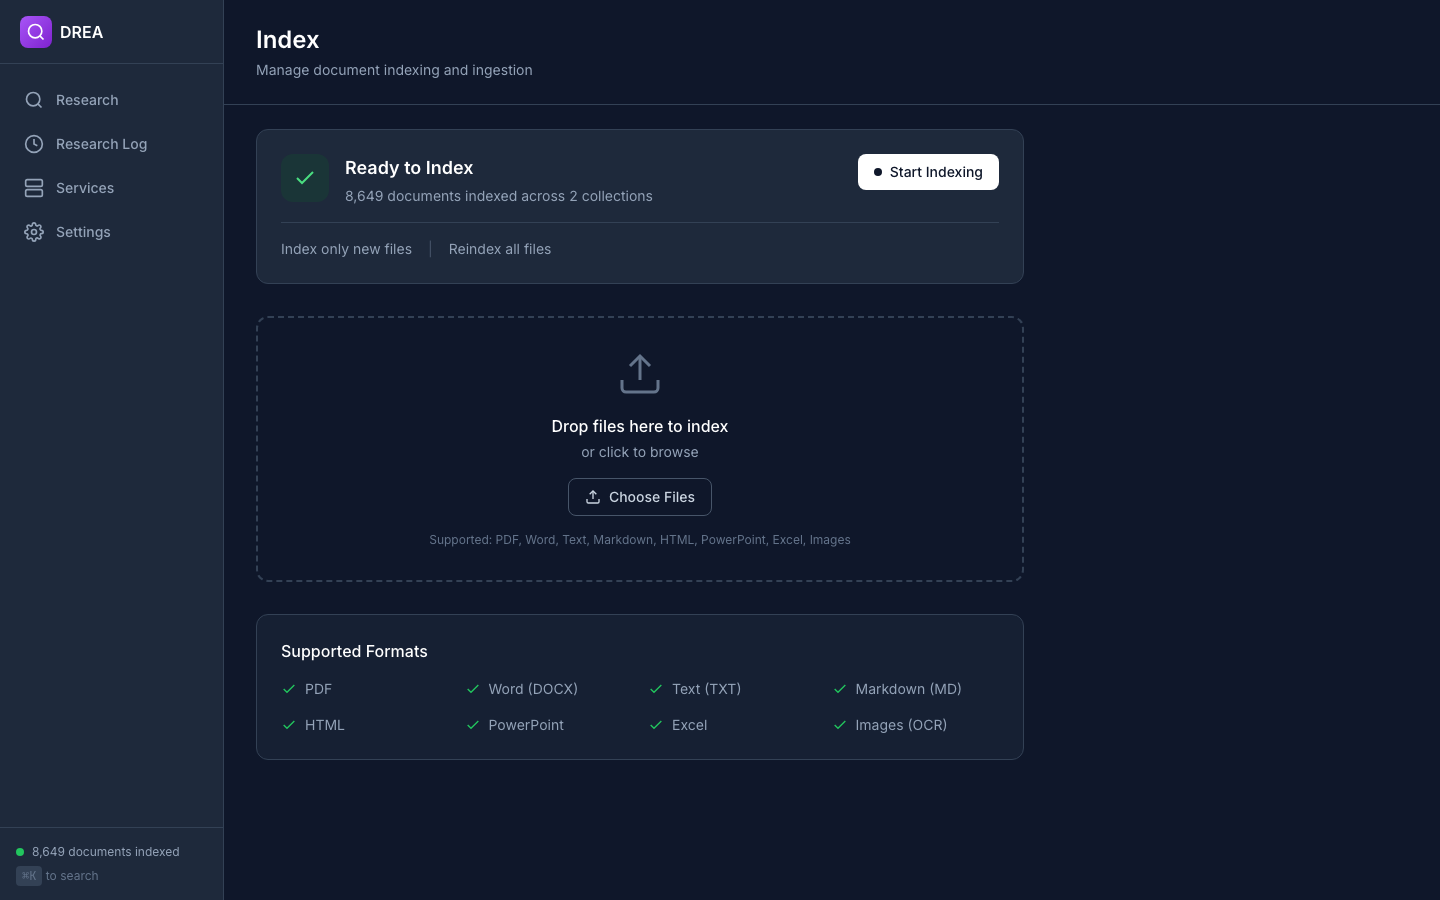The width and height of the screenshot is (1440, 900).
Task: Open Research Log via the clock icon
Action: 34,144
